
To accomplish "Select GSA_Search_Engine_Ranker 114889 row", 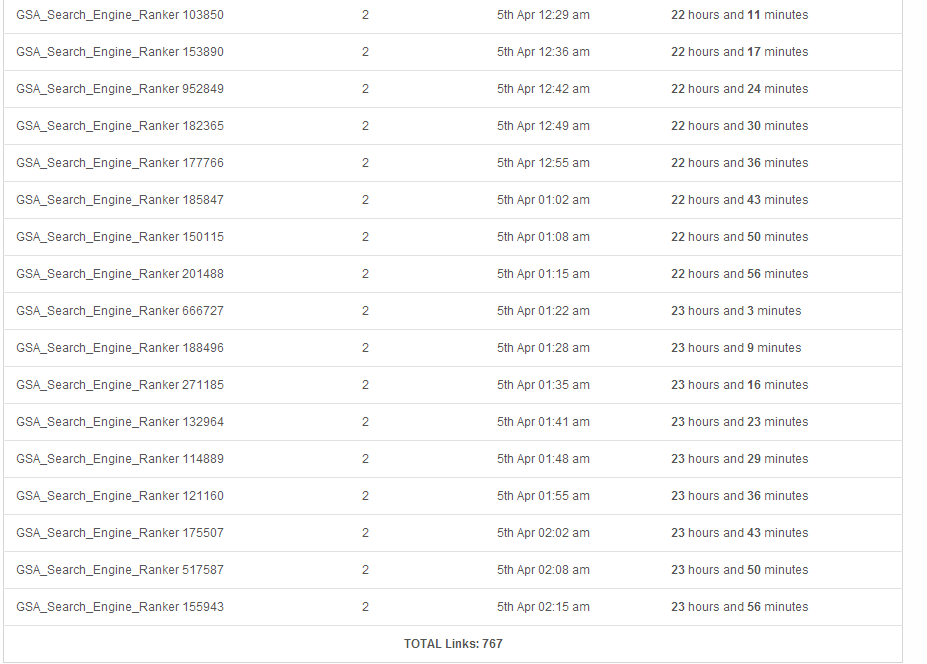I will coord(453,459).
